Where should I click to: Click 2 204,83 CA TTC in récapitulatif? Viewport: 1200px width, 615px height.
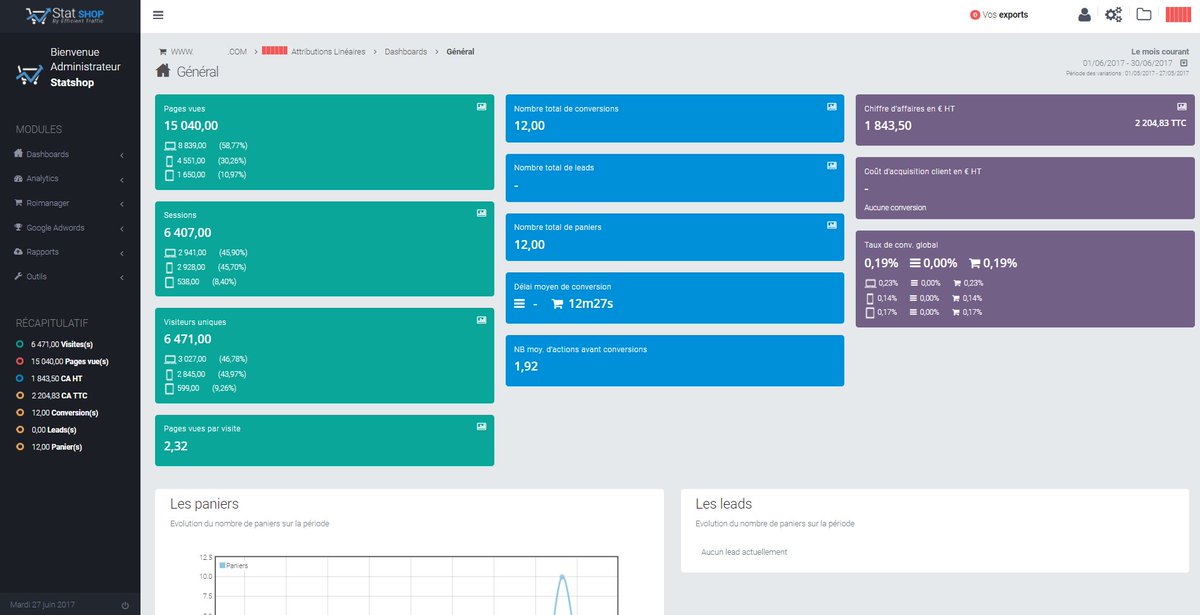tap(59, 395)
